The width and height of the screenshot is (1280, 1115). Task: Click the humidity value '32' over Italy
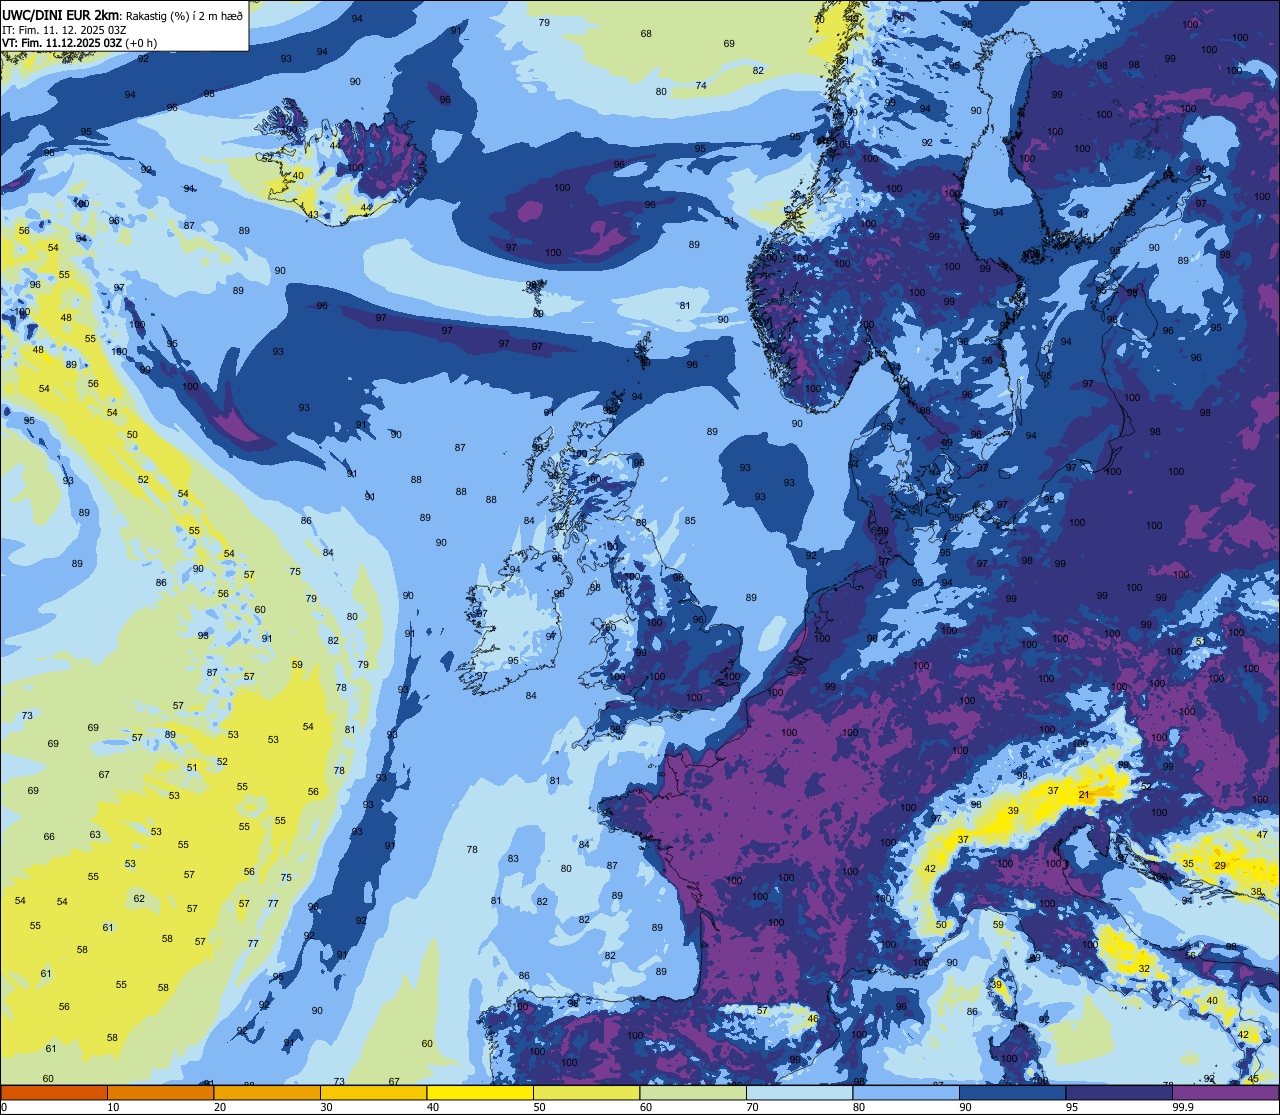pos(1144,969)
